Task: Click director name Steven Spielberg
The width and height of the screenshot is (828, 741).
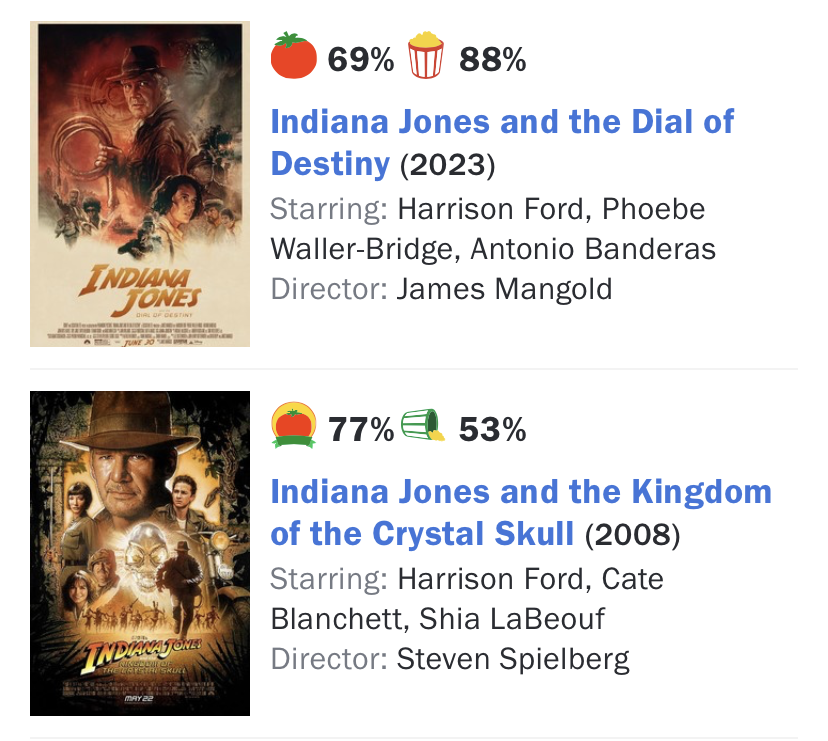Action: pos(513,659)
